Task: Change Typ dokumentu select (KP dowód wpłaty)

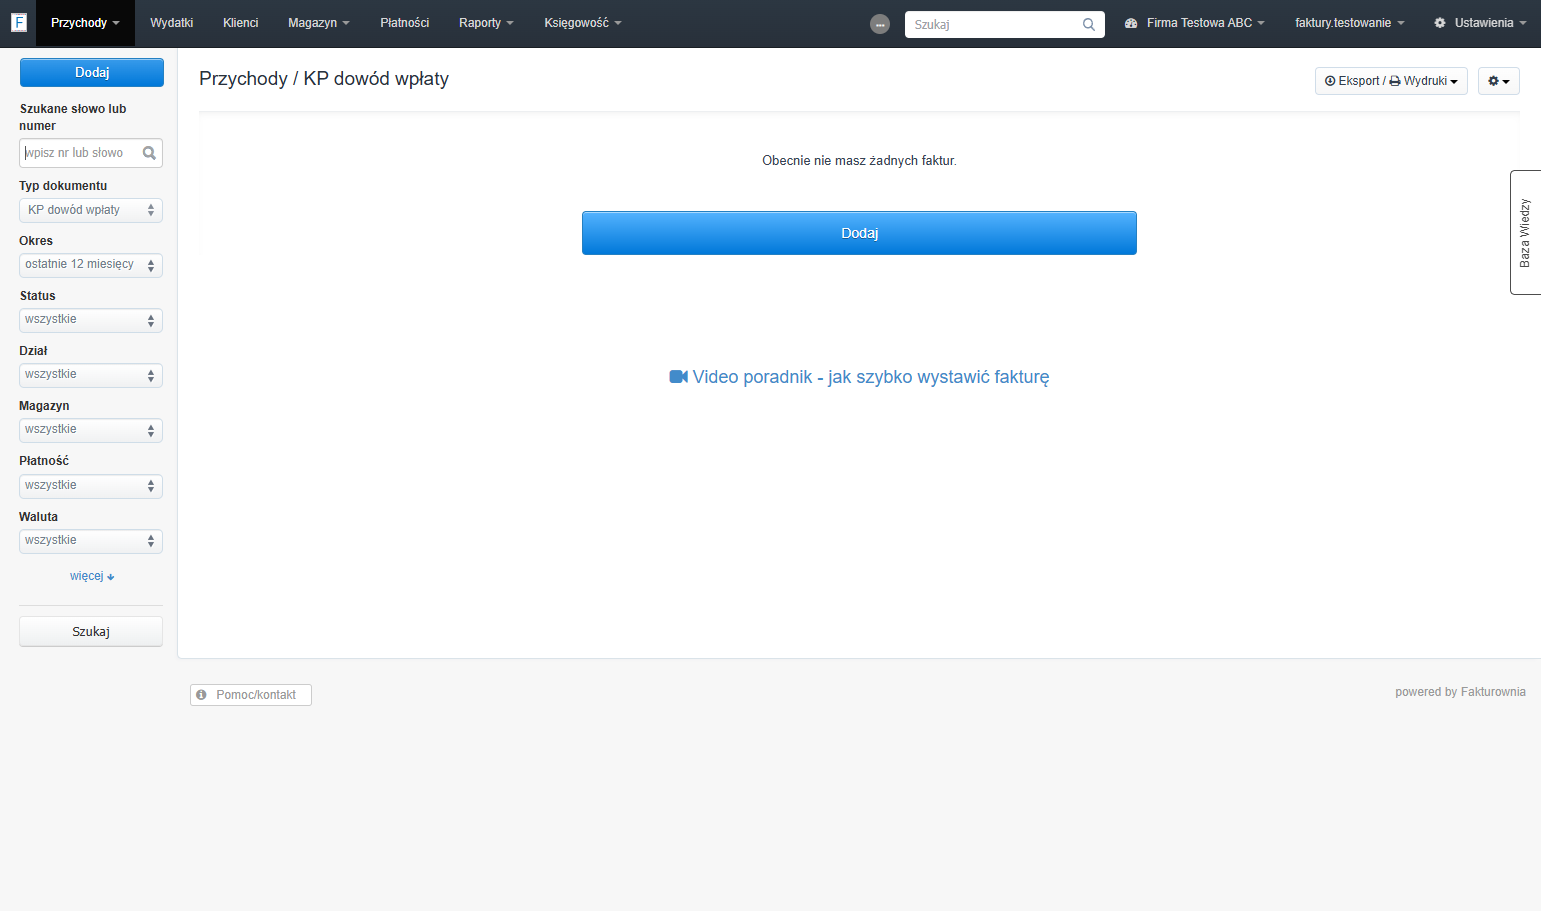Action: tap(91, 210)
